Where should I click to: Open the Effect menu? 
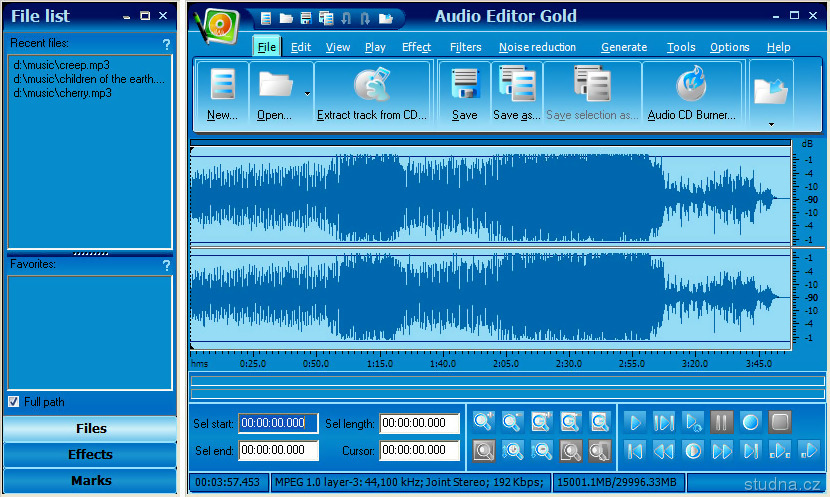(x=416, y=47)
